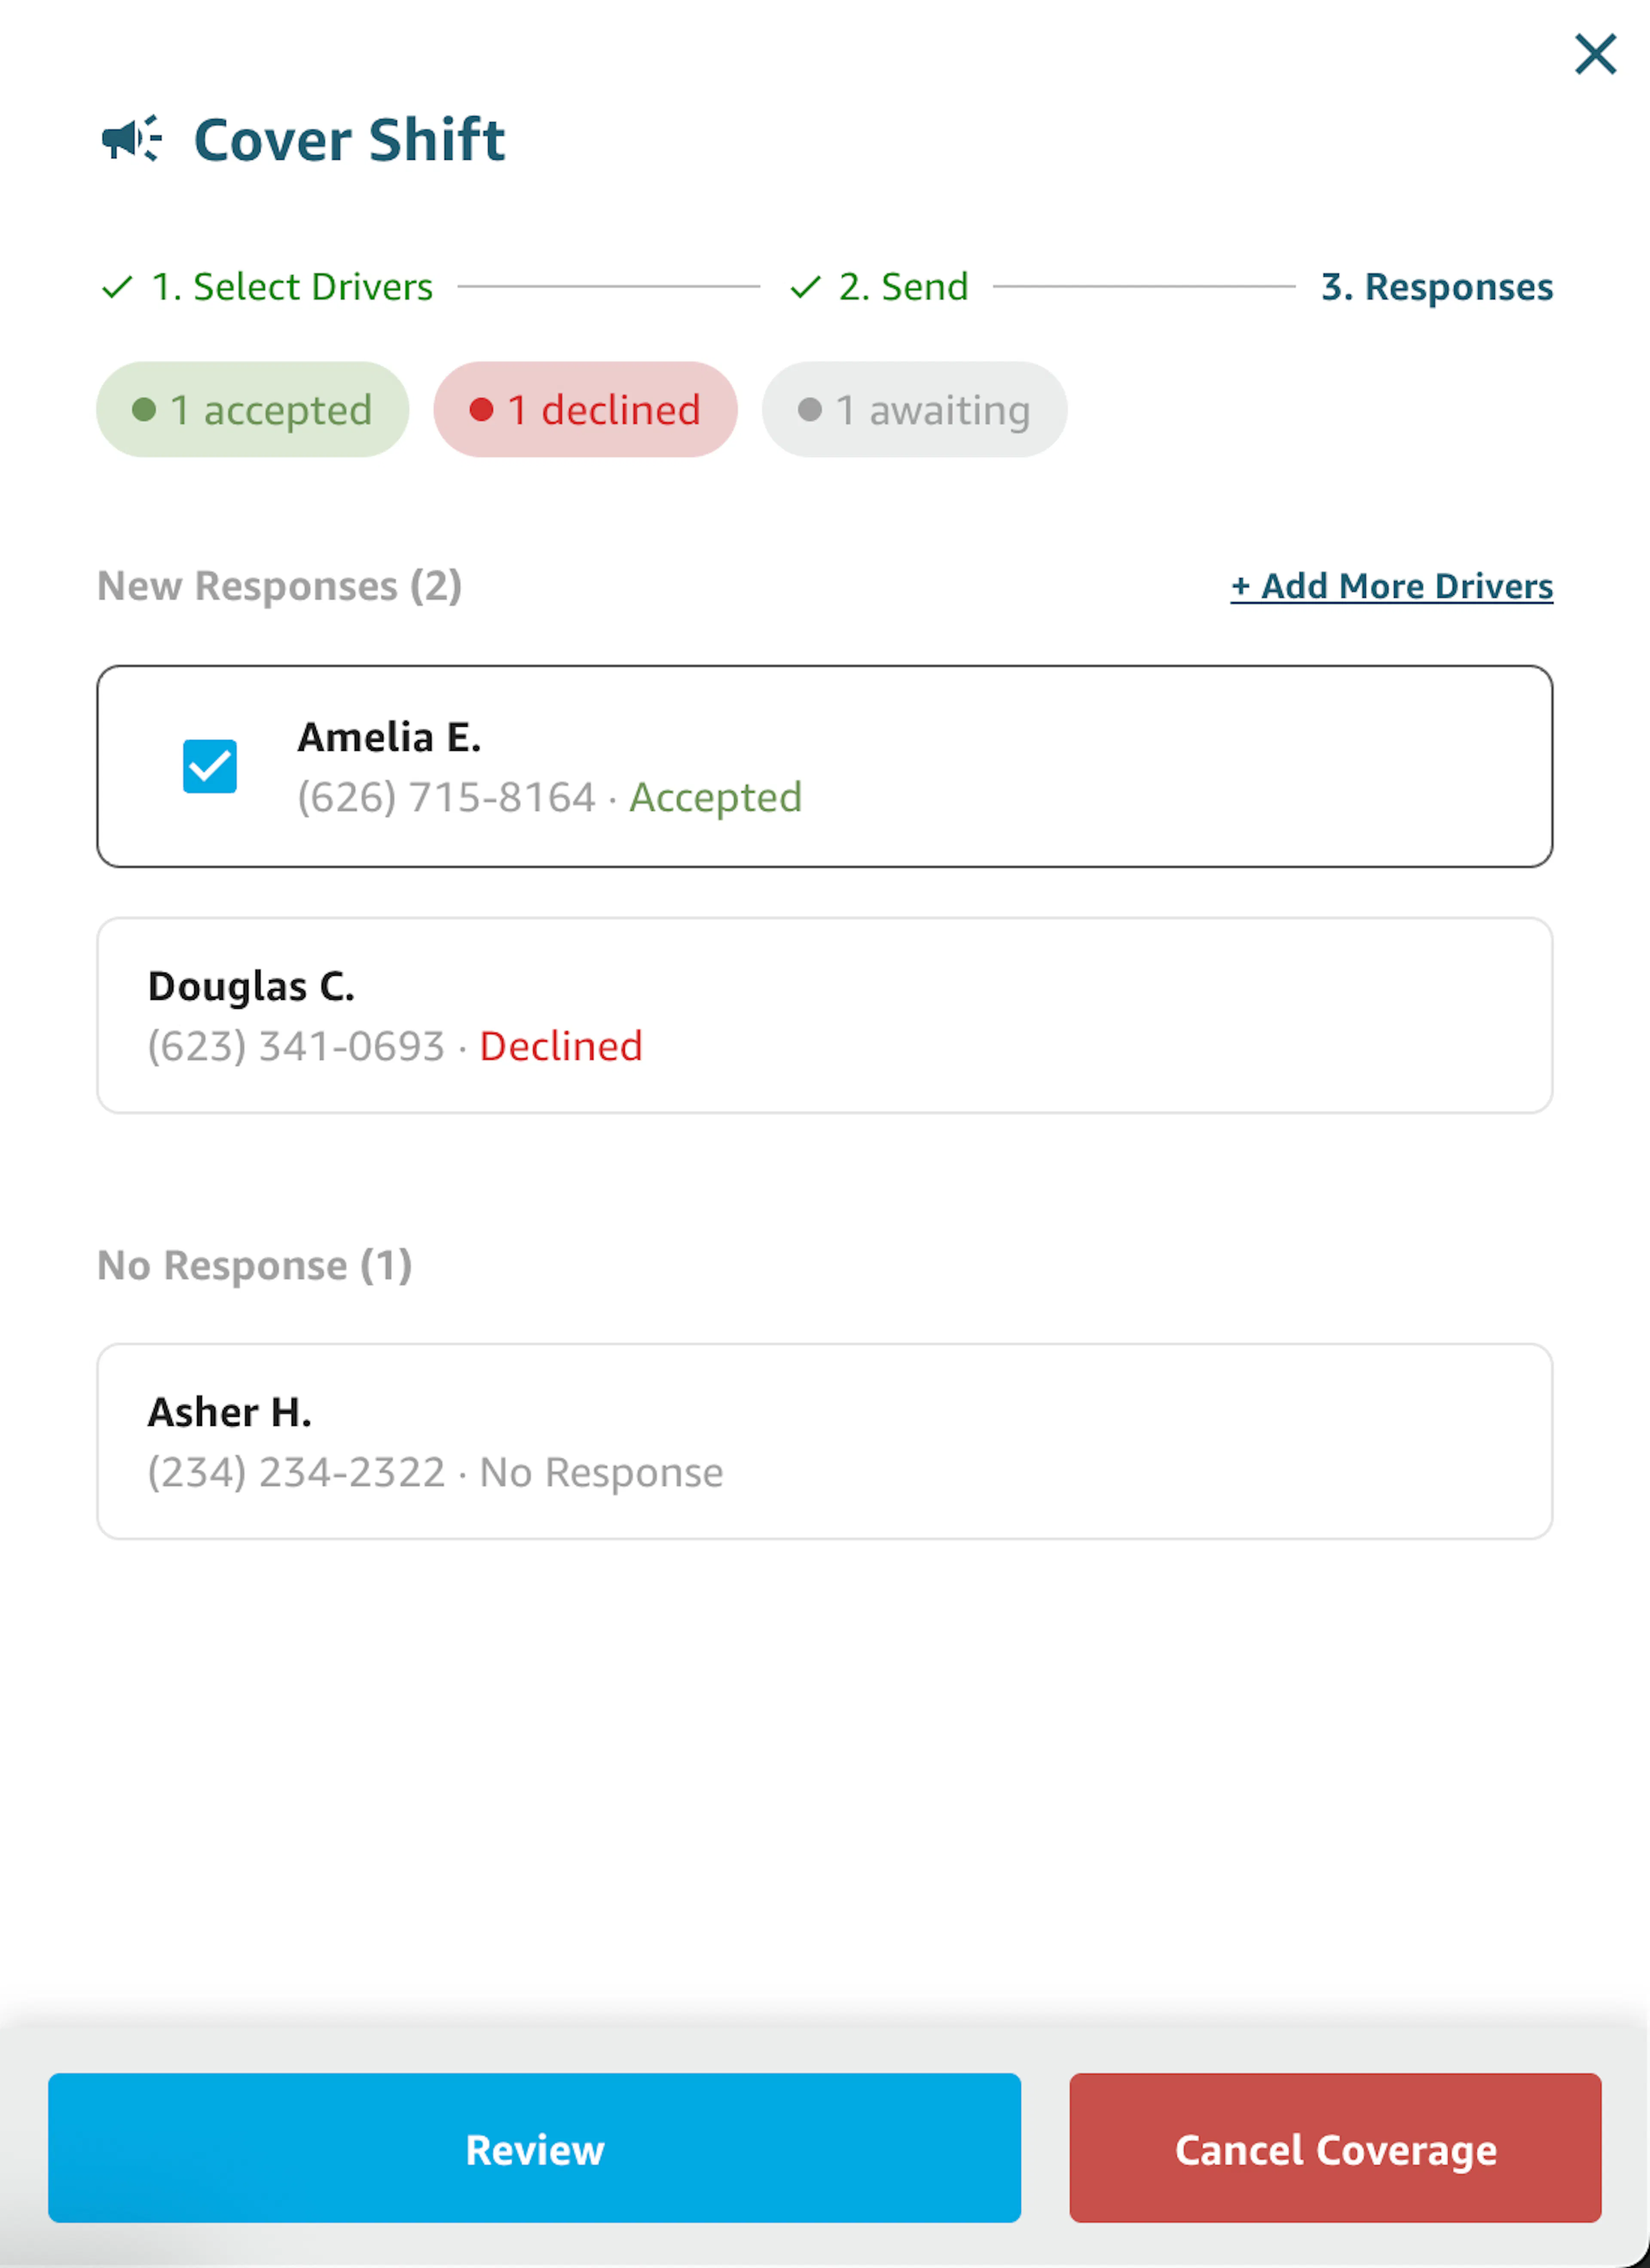Select the Douglas C. declined card
The width and height of the screenshot is (1650, 2268).
click(825, 1015)
